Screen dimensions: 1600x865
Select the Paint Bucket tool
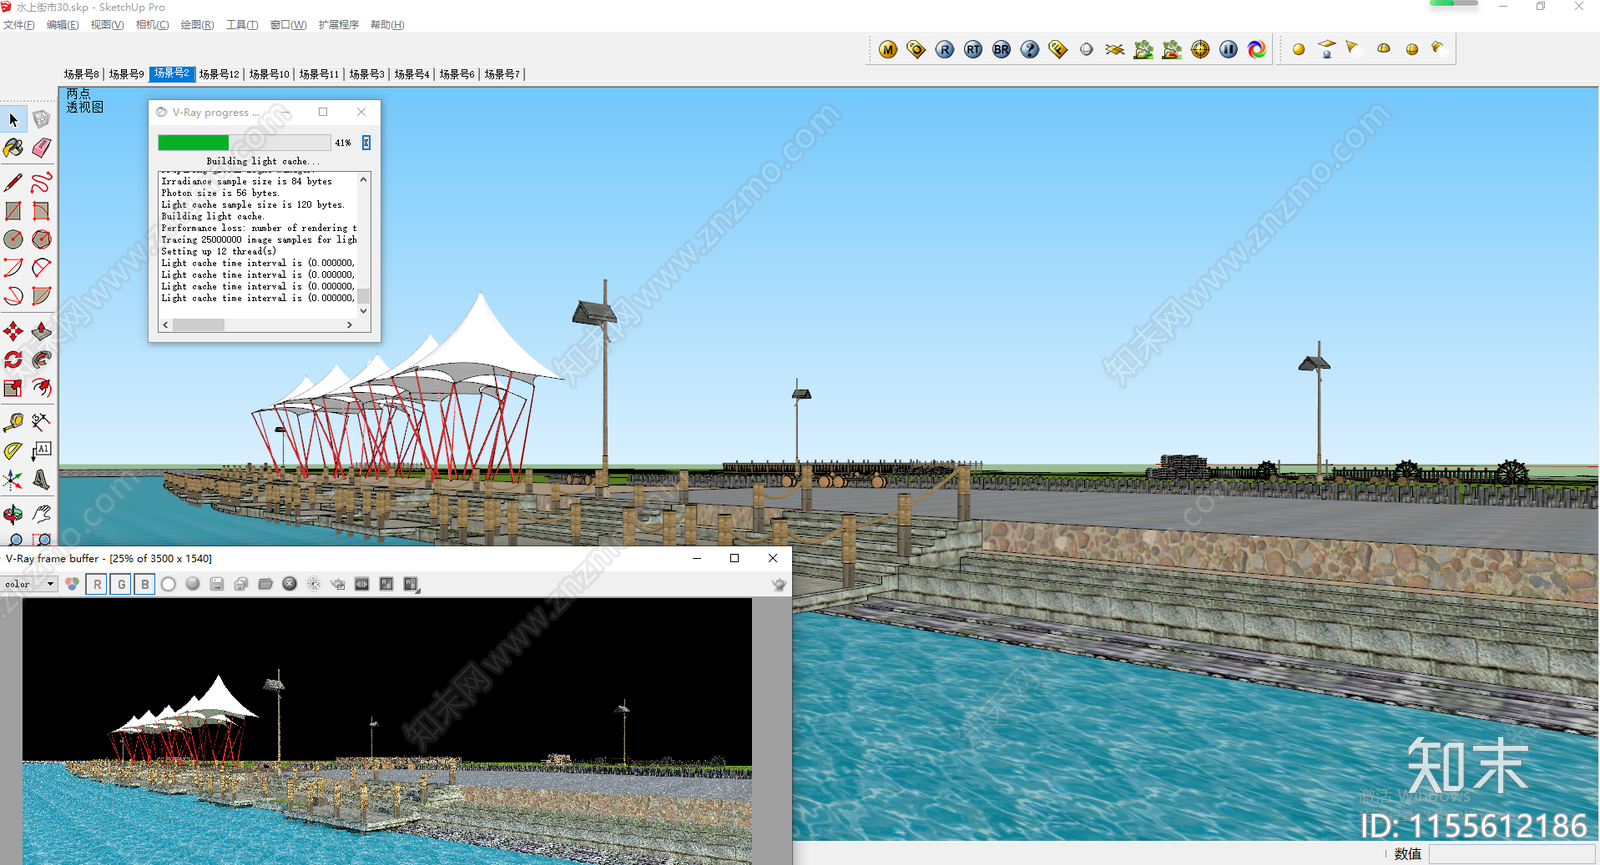click(13, 148)
